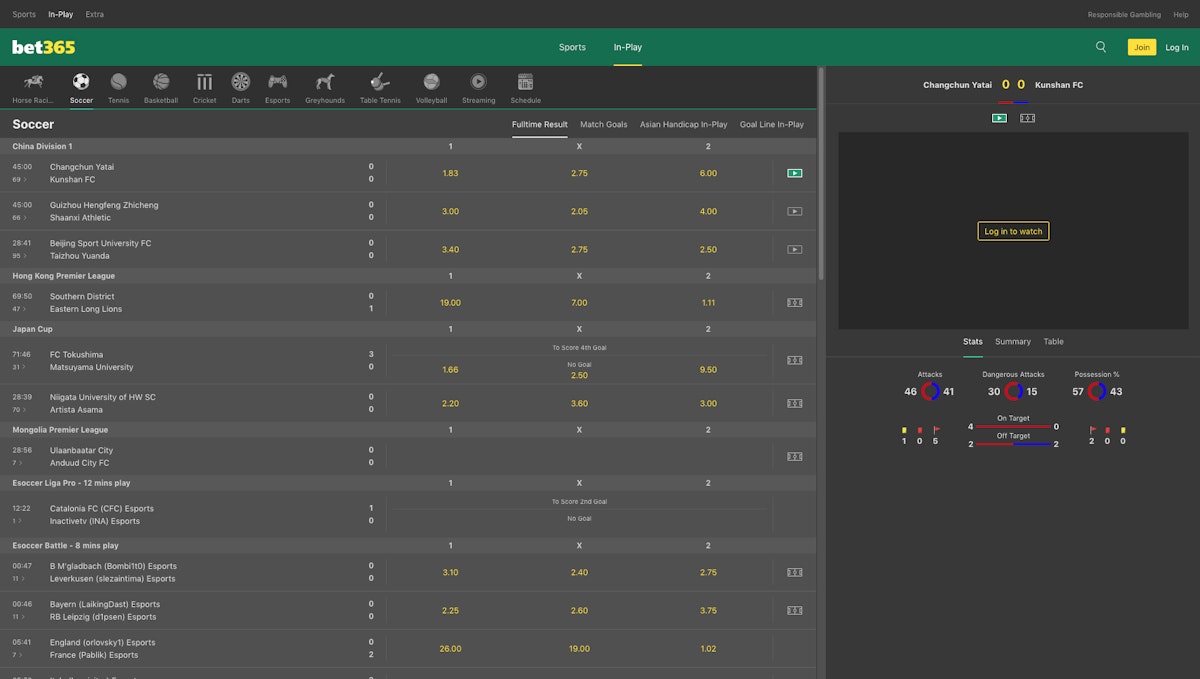The image size is (1200, 679).
Task: Click the Log in to watch button
Action: (x=1013, y=231)
